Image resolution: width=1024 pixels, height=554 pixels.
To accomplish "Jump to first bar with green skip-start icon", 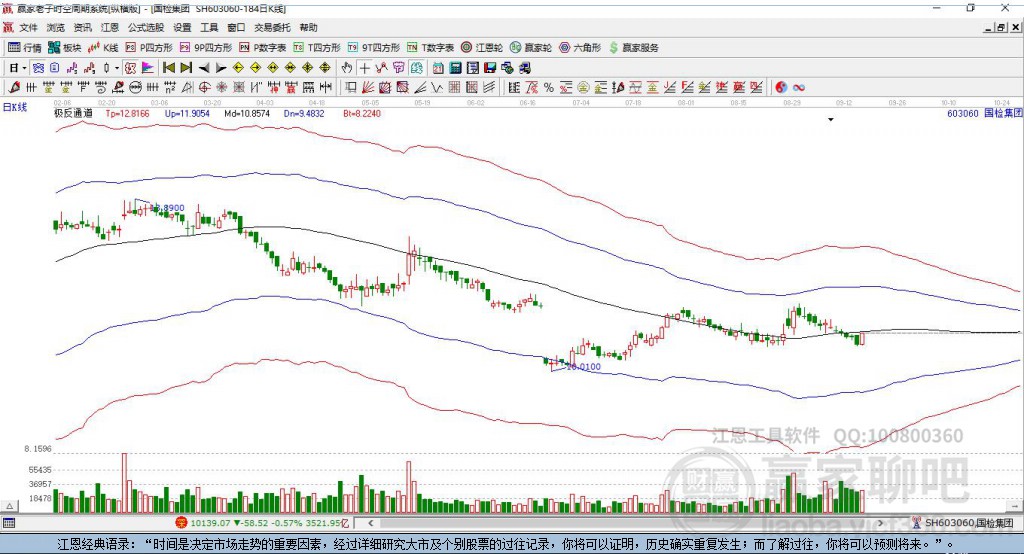I will click(168, 68).
